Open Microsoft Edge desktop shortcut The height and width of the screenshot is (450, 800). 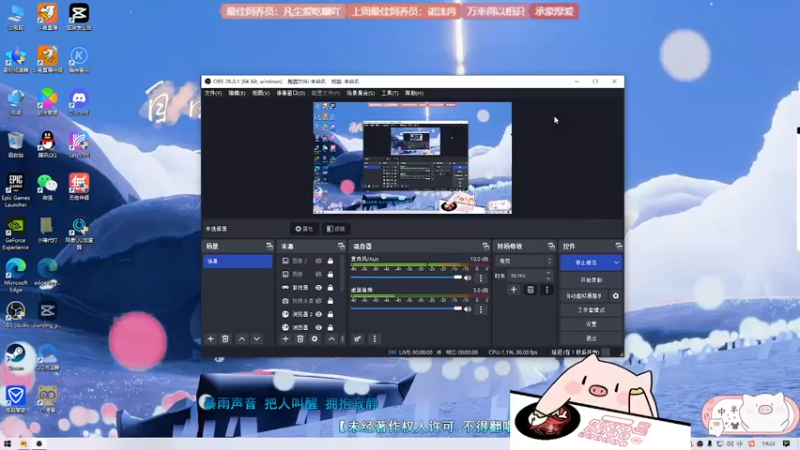15,276
